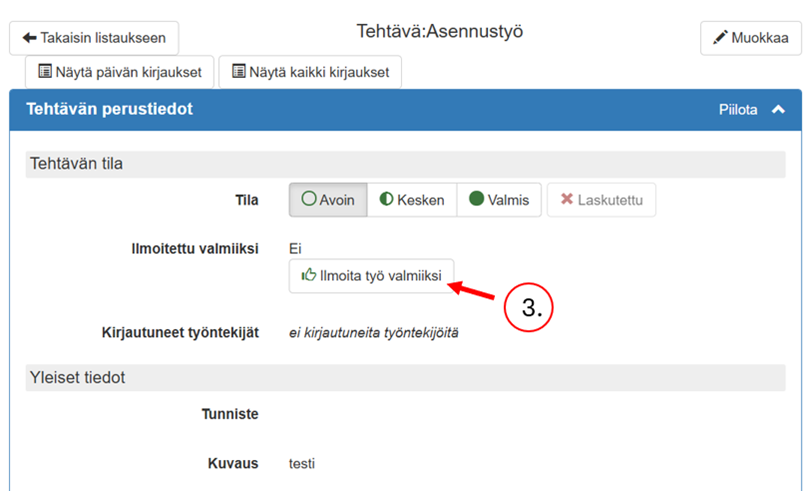Click the red X icon on Laskutettu

click(x=567, y=200)
